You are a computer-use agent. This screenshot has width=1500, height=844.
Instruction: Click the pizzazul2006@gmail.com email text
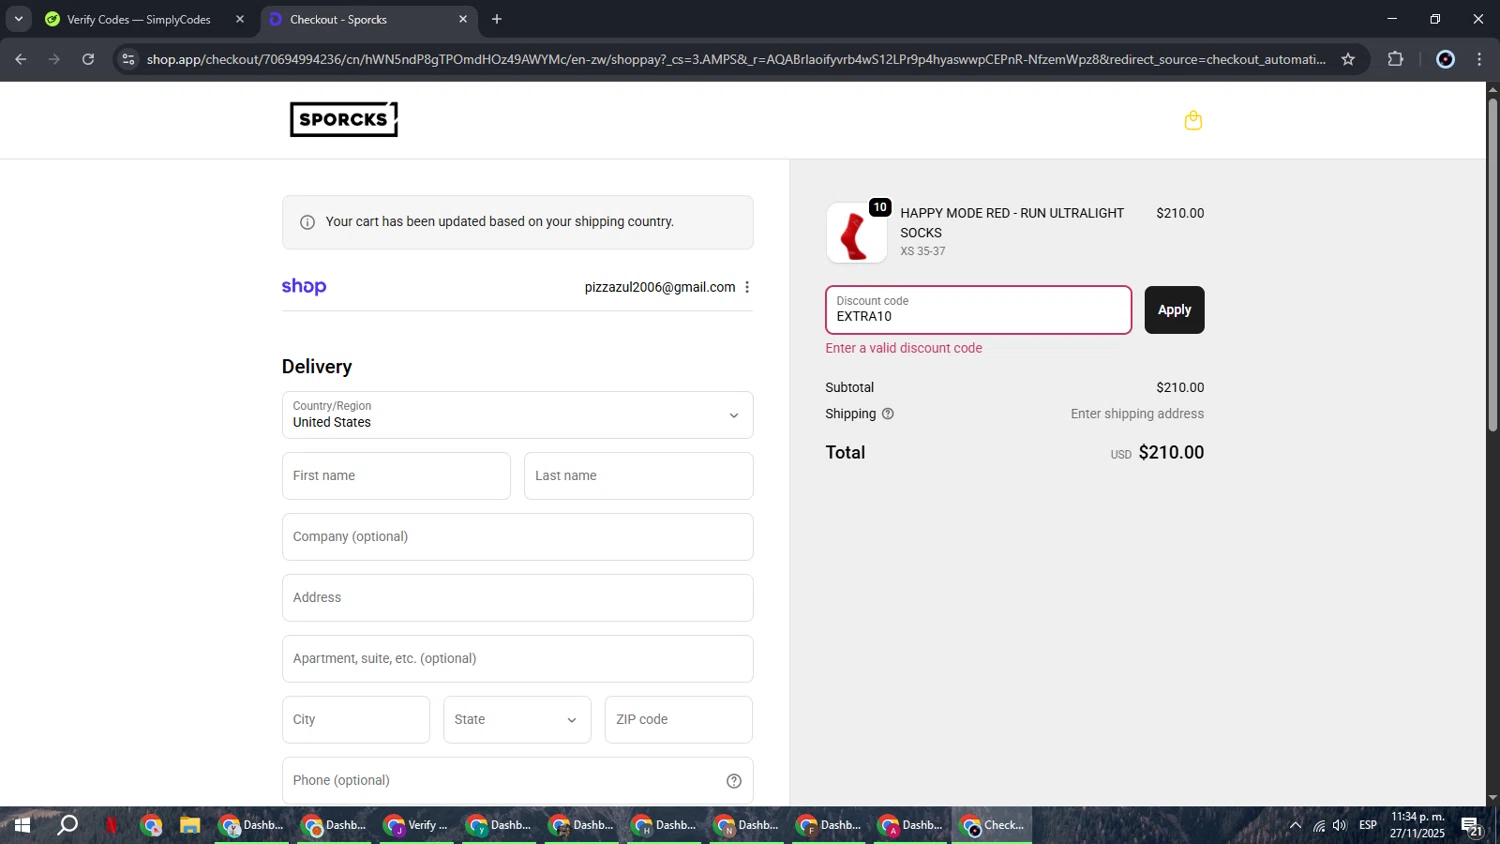pos(660,287)
